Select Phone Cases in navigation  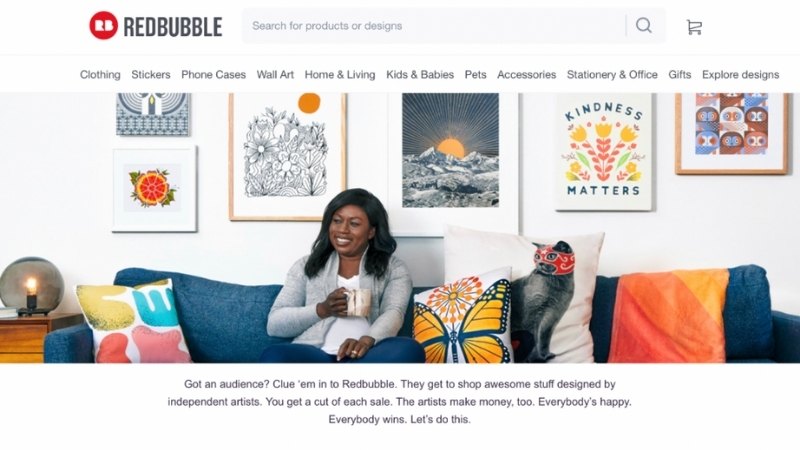point(213,74)
